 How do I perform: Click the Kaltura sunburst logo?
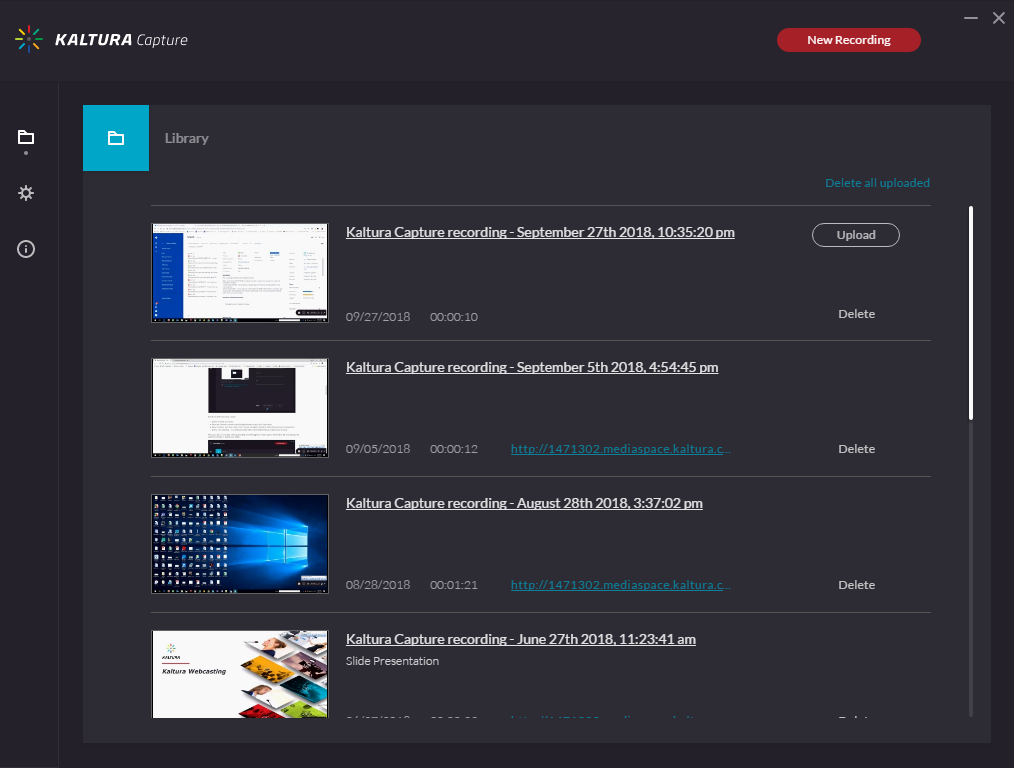point(28,39)
